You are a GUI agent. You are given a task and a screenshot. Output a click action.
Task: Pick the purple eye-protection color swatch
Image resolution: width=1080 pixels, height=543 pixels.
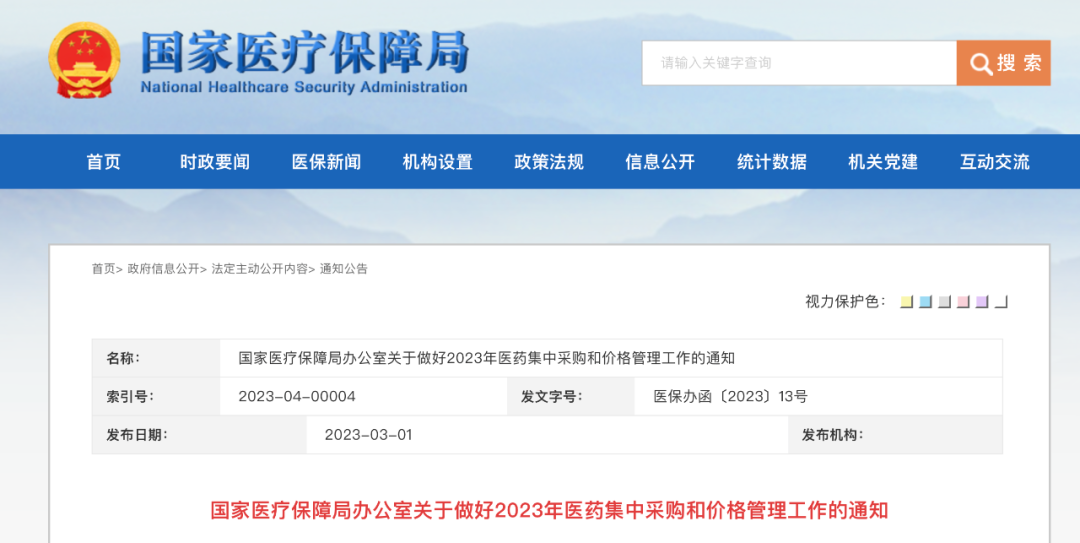983,302
